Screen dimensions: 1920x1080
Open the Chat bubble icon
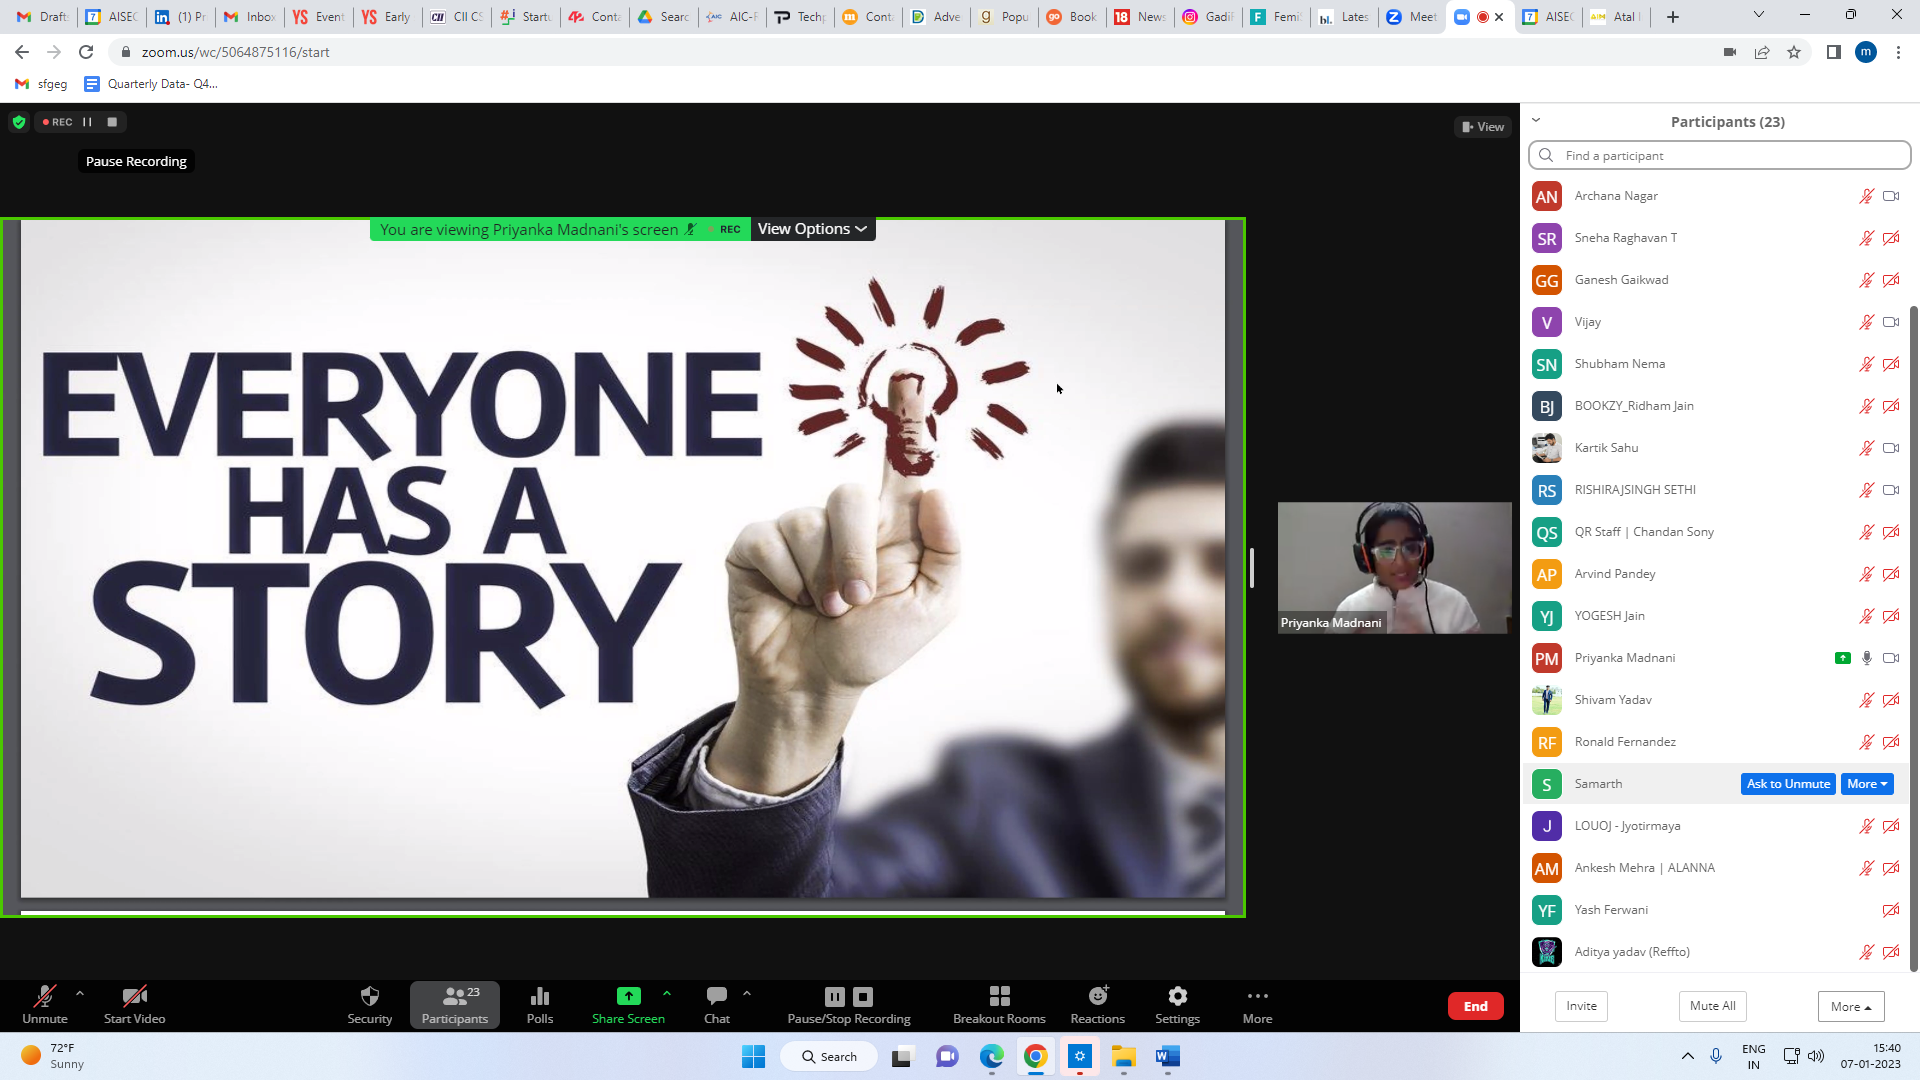point(716,996)
